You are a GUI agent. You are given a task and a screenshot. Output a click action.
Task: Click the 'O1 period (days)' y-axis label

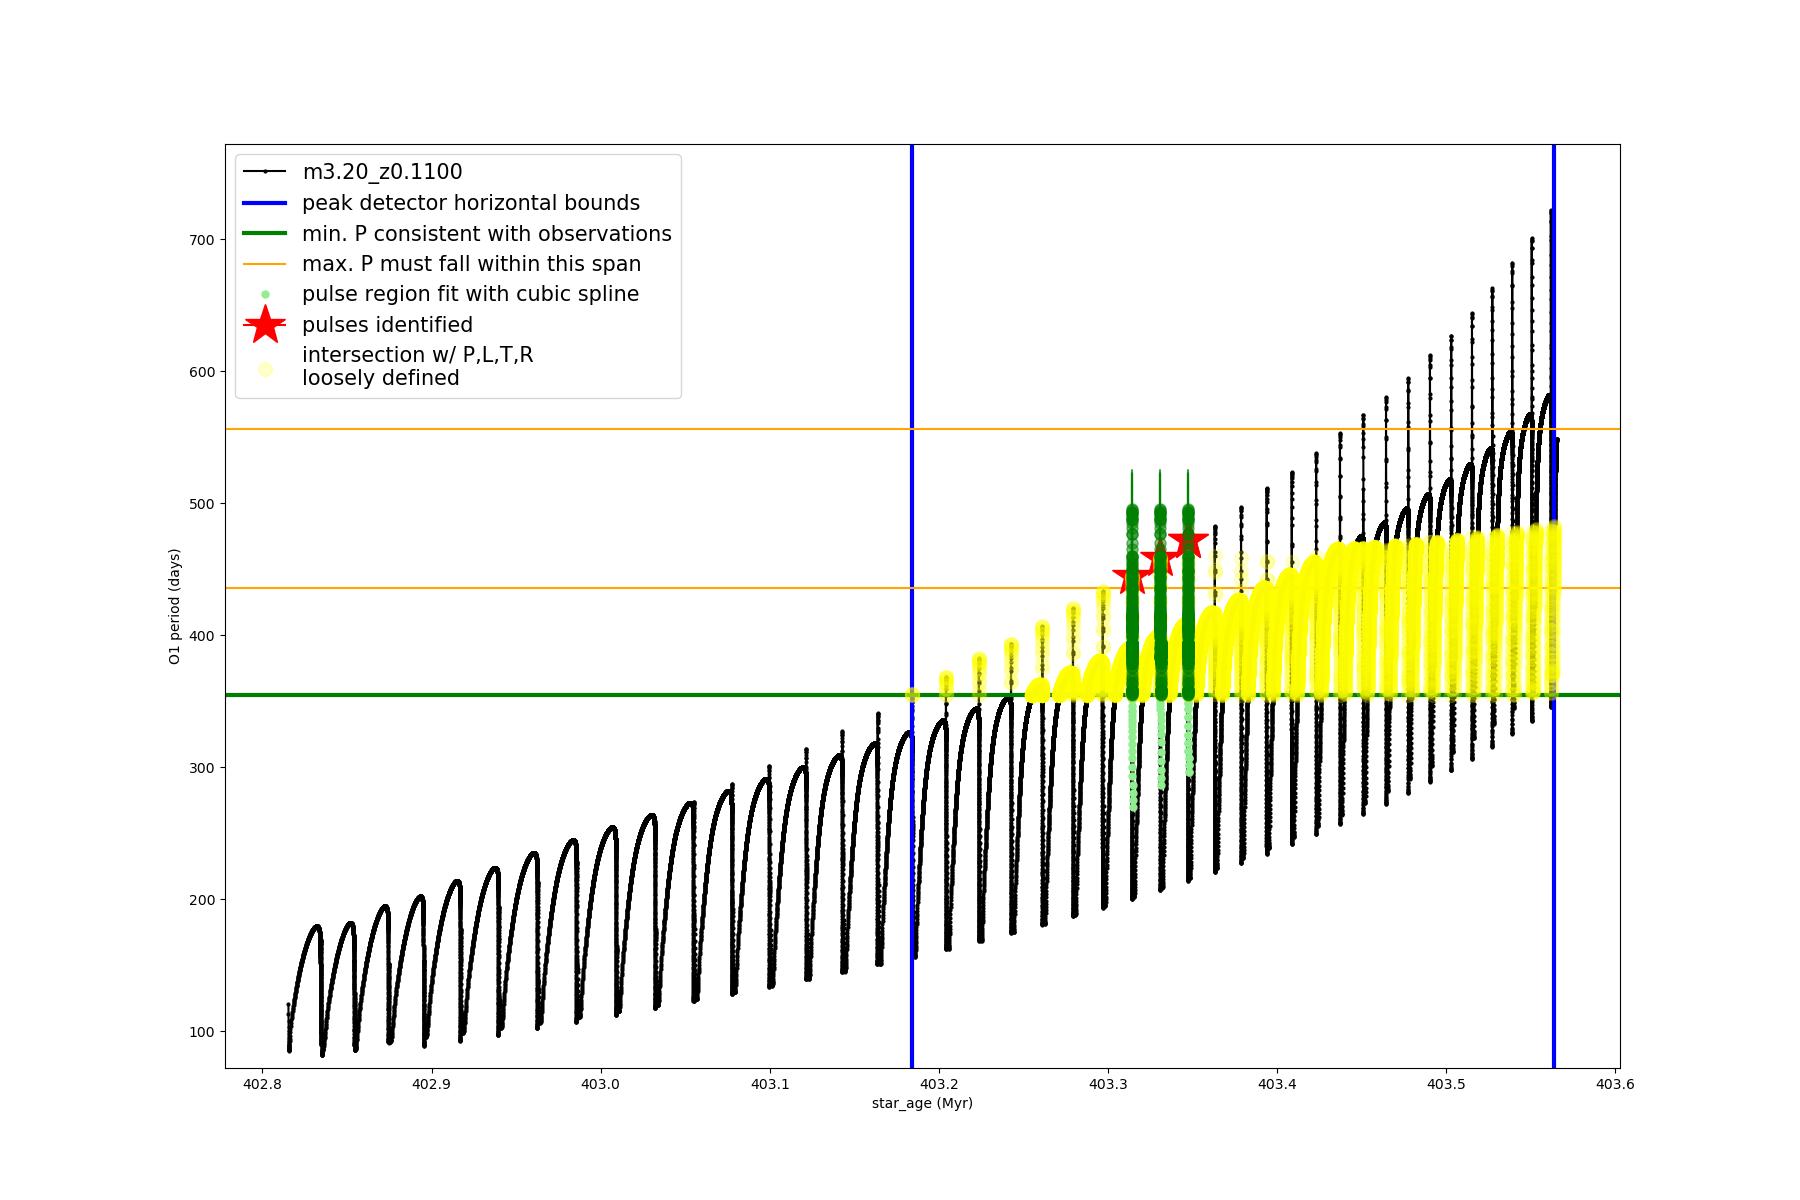point(175,606)
